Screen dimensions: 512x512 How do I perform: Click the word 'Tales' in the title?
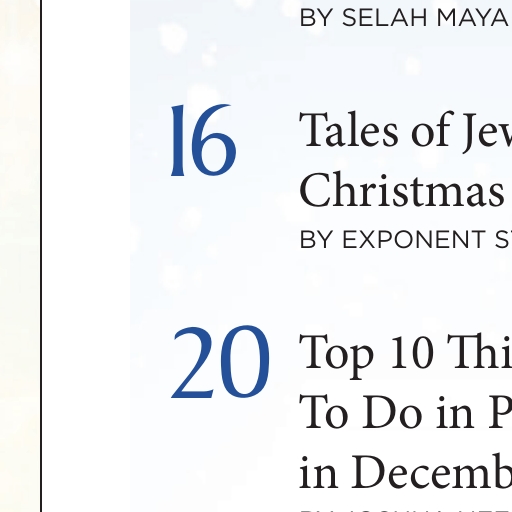pos(349,130)
